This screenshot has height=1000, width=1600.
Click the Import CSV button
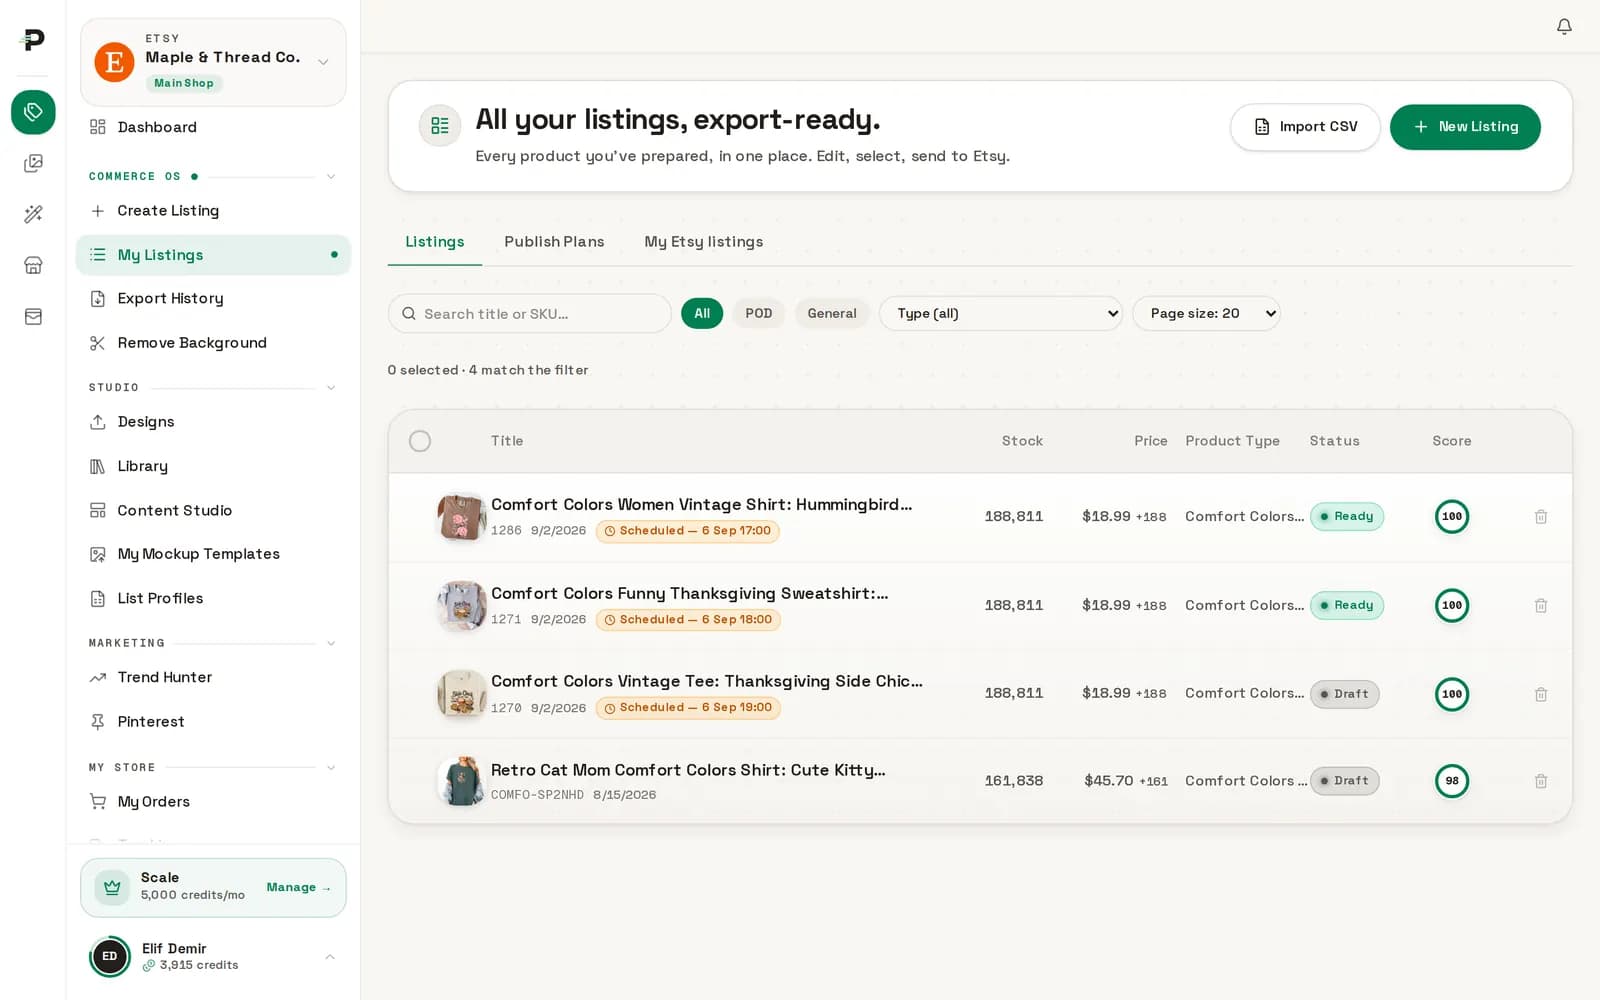tap(1305, 127)
